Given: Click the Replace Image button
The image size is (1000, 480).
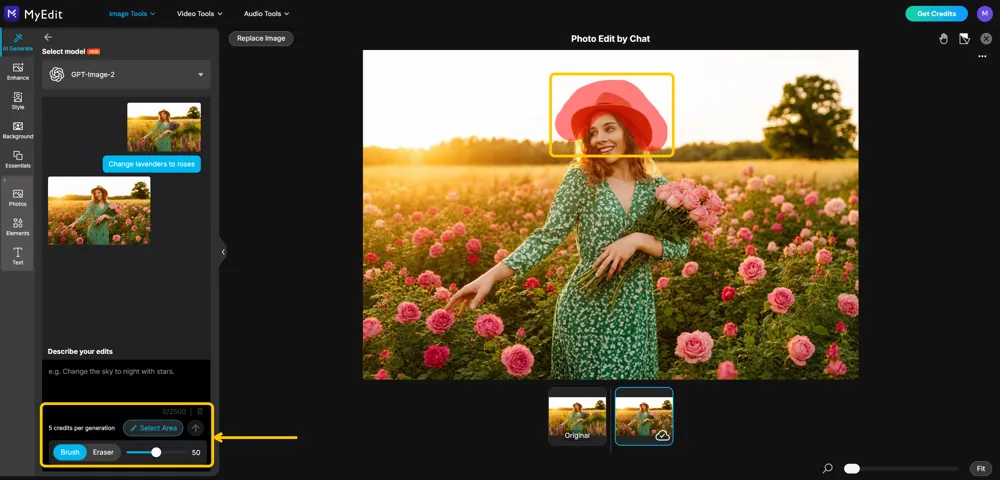Looking at the screenshot, I should [261, 38].
